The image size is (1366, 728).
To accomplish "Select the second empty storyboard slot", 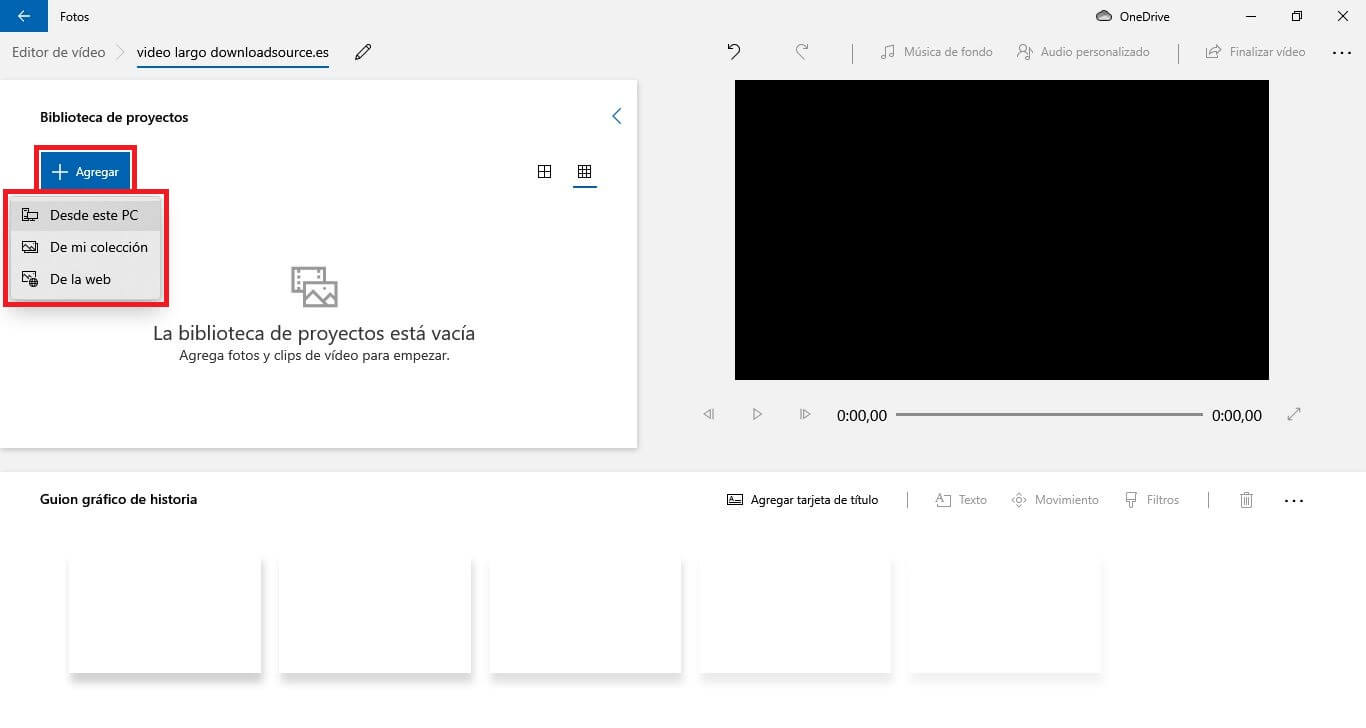I will pos(375,615).
